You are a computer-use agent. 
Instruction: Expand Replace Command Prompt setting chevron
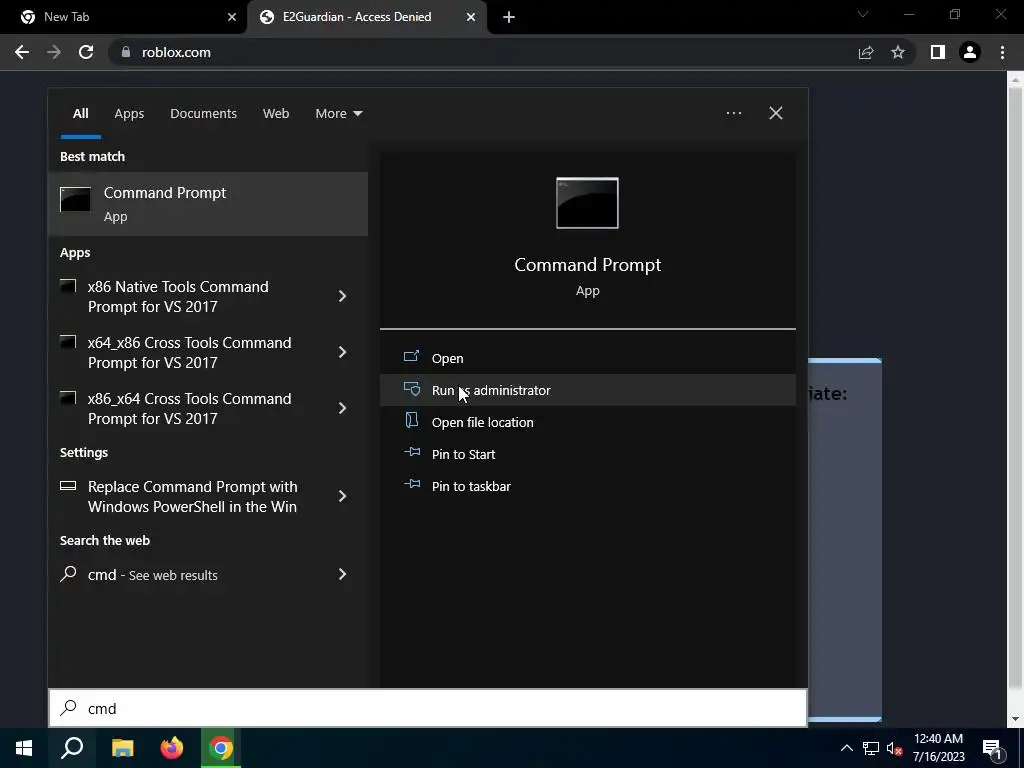tap(342, 496)
